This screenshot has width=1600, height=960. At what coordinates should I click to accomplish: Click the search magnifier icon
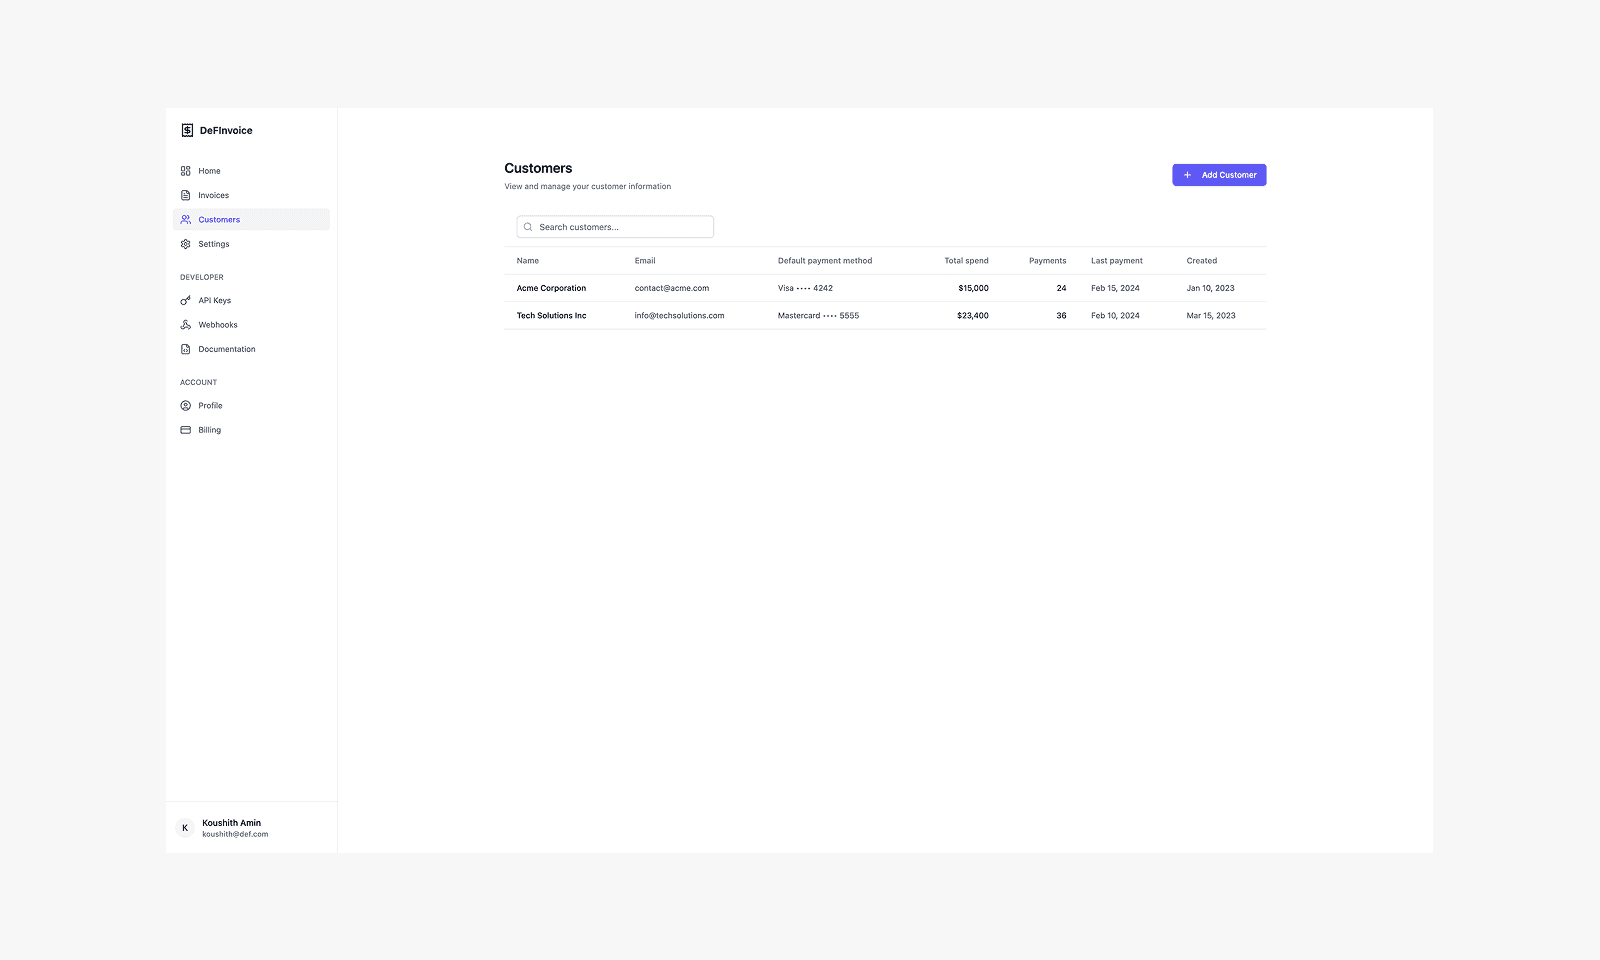(x=528, y=226)
